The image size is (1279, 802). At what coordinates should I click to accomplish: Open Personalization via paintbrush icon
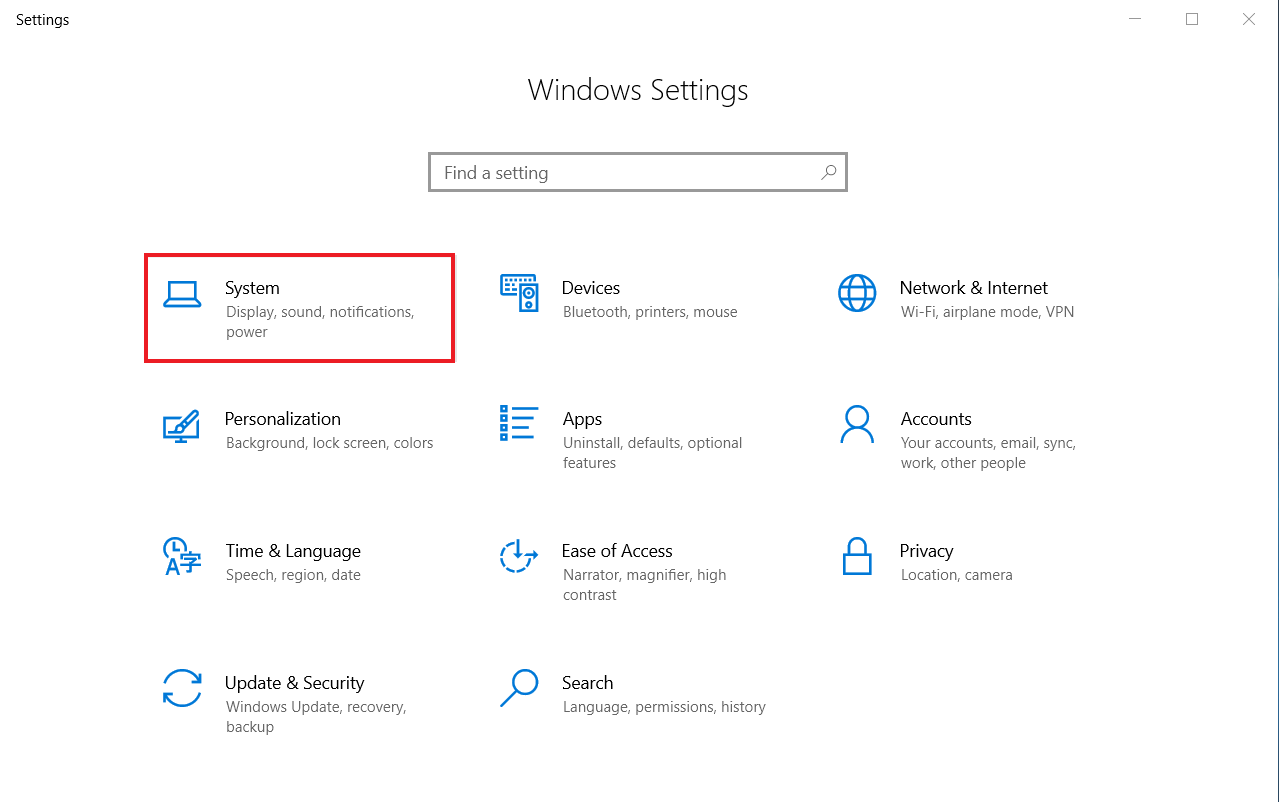182,427
